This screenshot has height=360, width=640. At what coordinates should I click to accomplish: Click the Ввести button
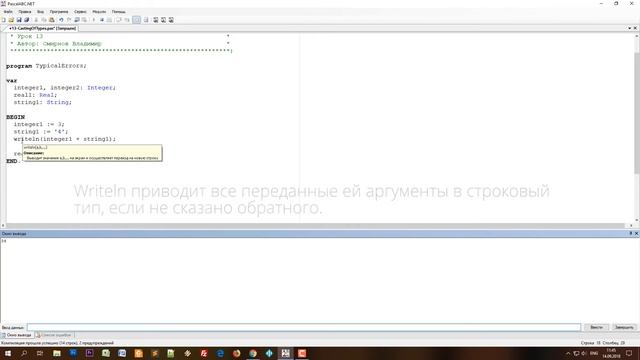596,327
